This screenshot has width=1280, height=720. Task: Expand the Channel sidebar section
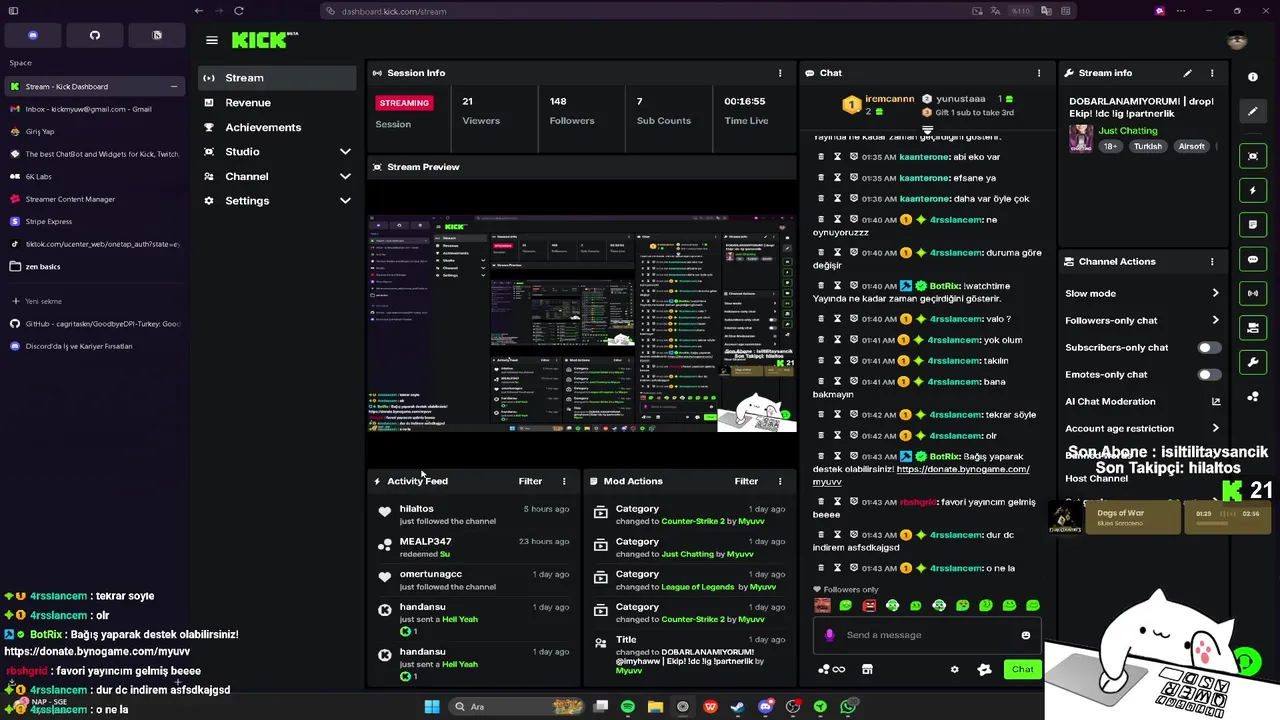point(345,177)
